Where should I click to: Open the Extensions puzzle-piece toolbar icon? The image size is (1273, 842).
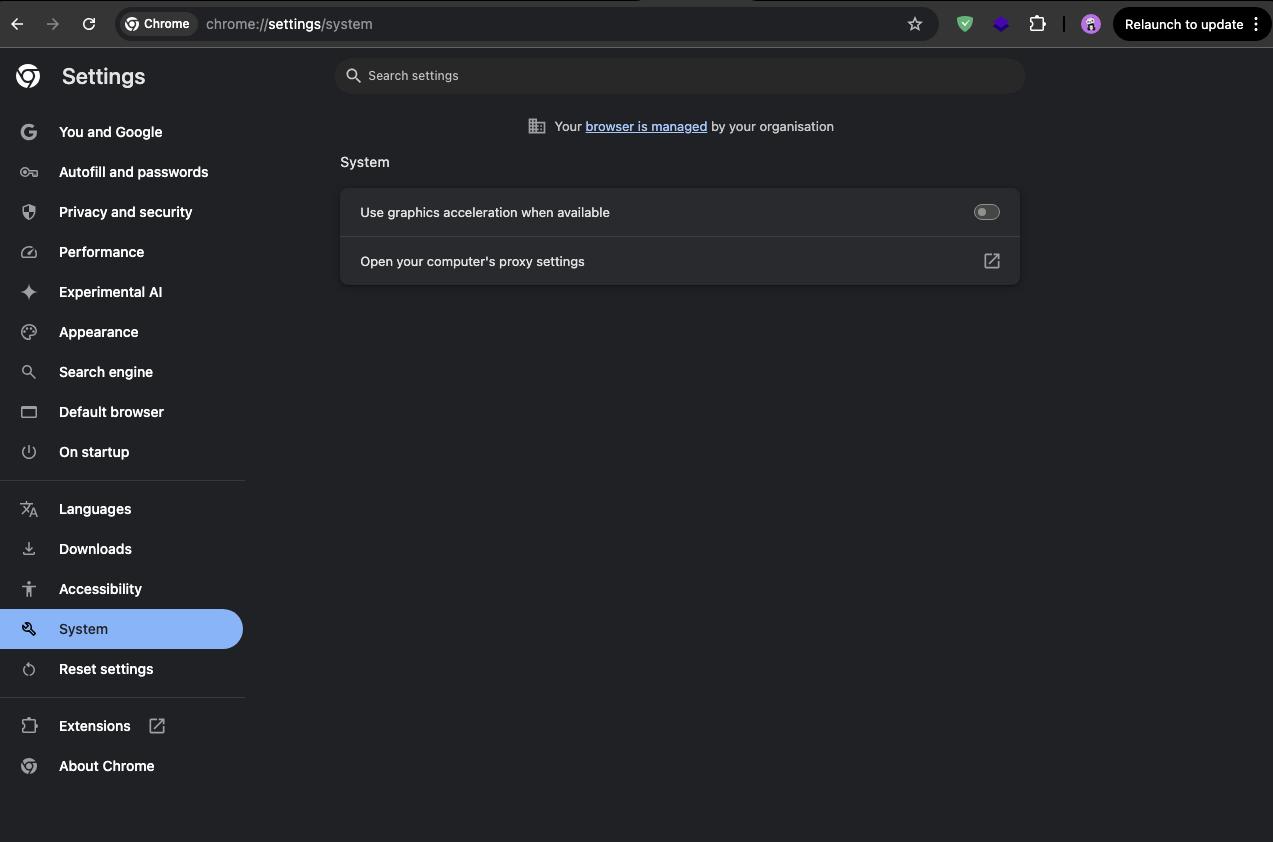(x=1037, y=23)
